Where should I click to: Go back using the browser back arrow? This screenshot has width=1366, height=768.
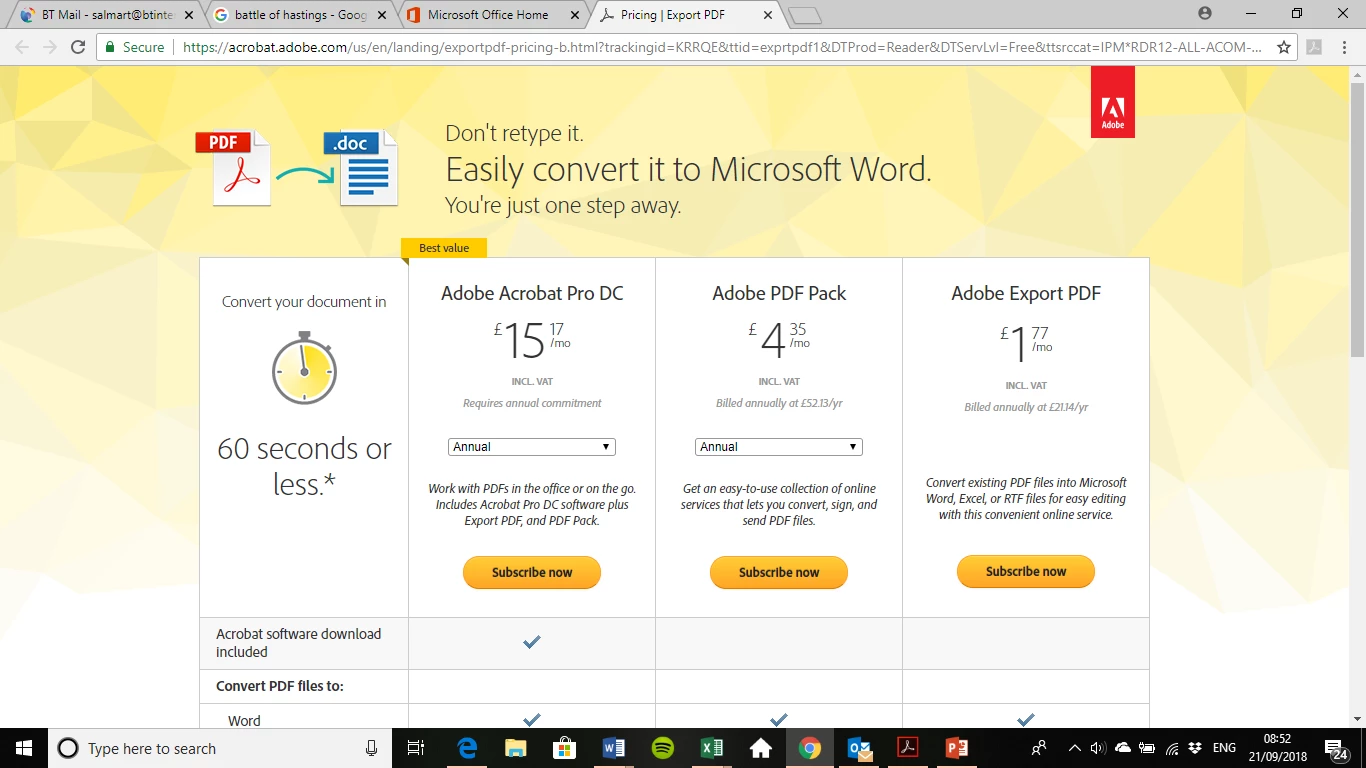point(22,47)
